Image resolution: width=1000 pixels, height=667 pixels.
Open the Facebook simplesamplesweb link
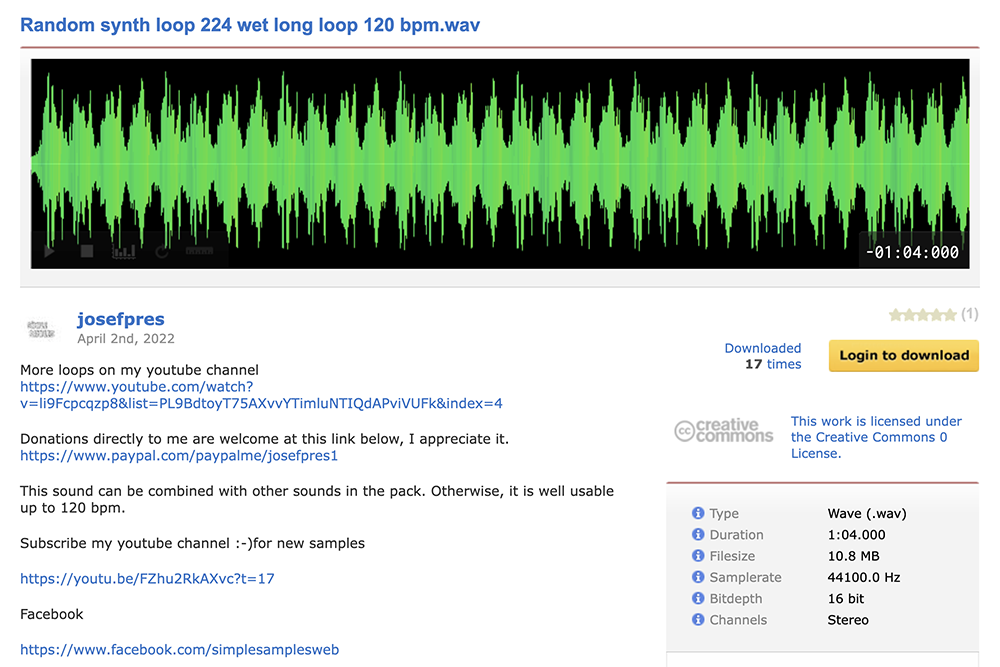pos(179,649)
